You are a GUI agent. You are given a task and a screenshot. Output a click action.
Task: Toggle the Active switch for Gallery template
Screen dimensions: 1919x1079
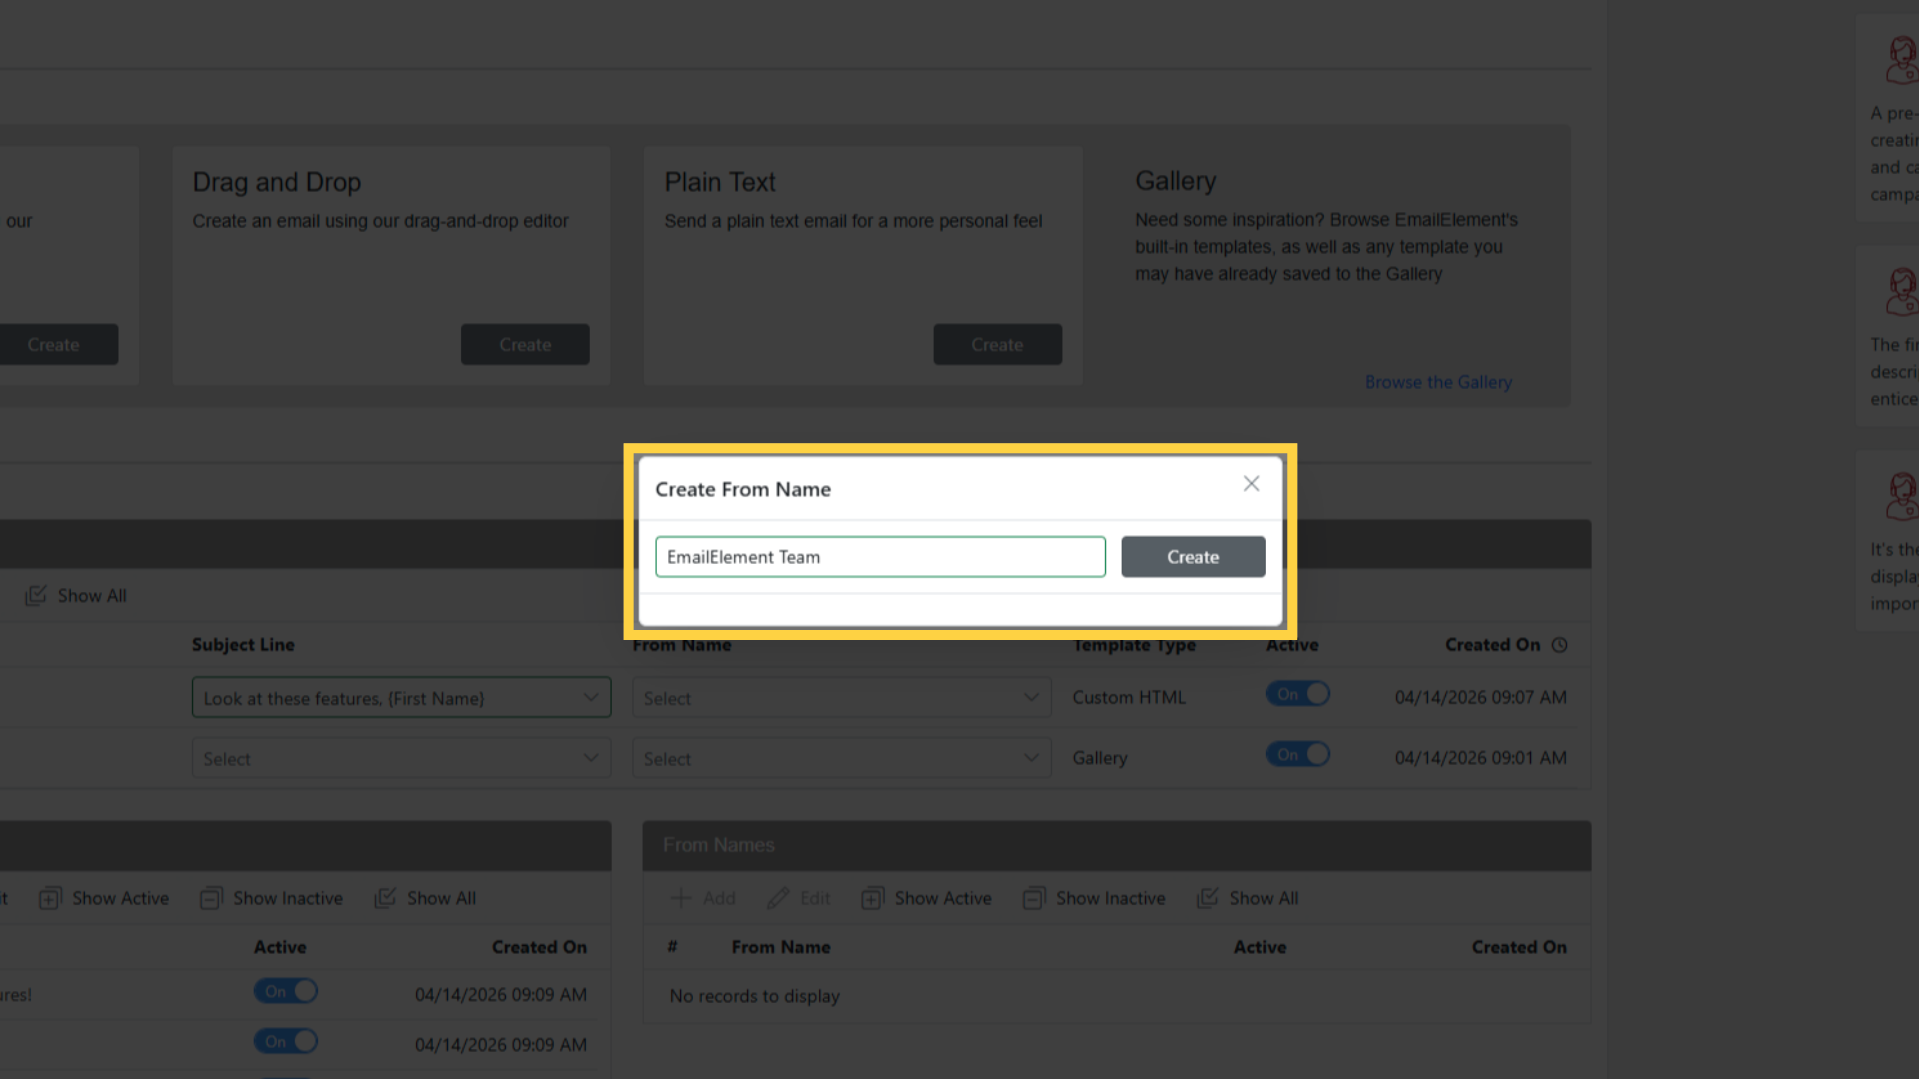coord(1297,755)
